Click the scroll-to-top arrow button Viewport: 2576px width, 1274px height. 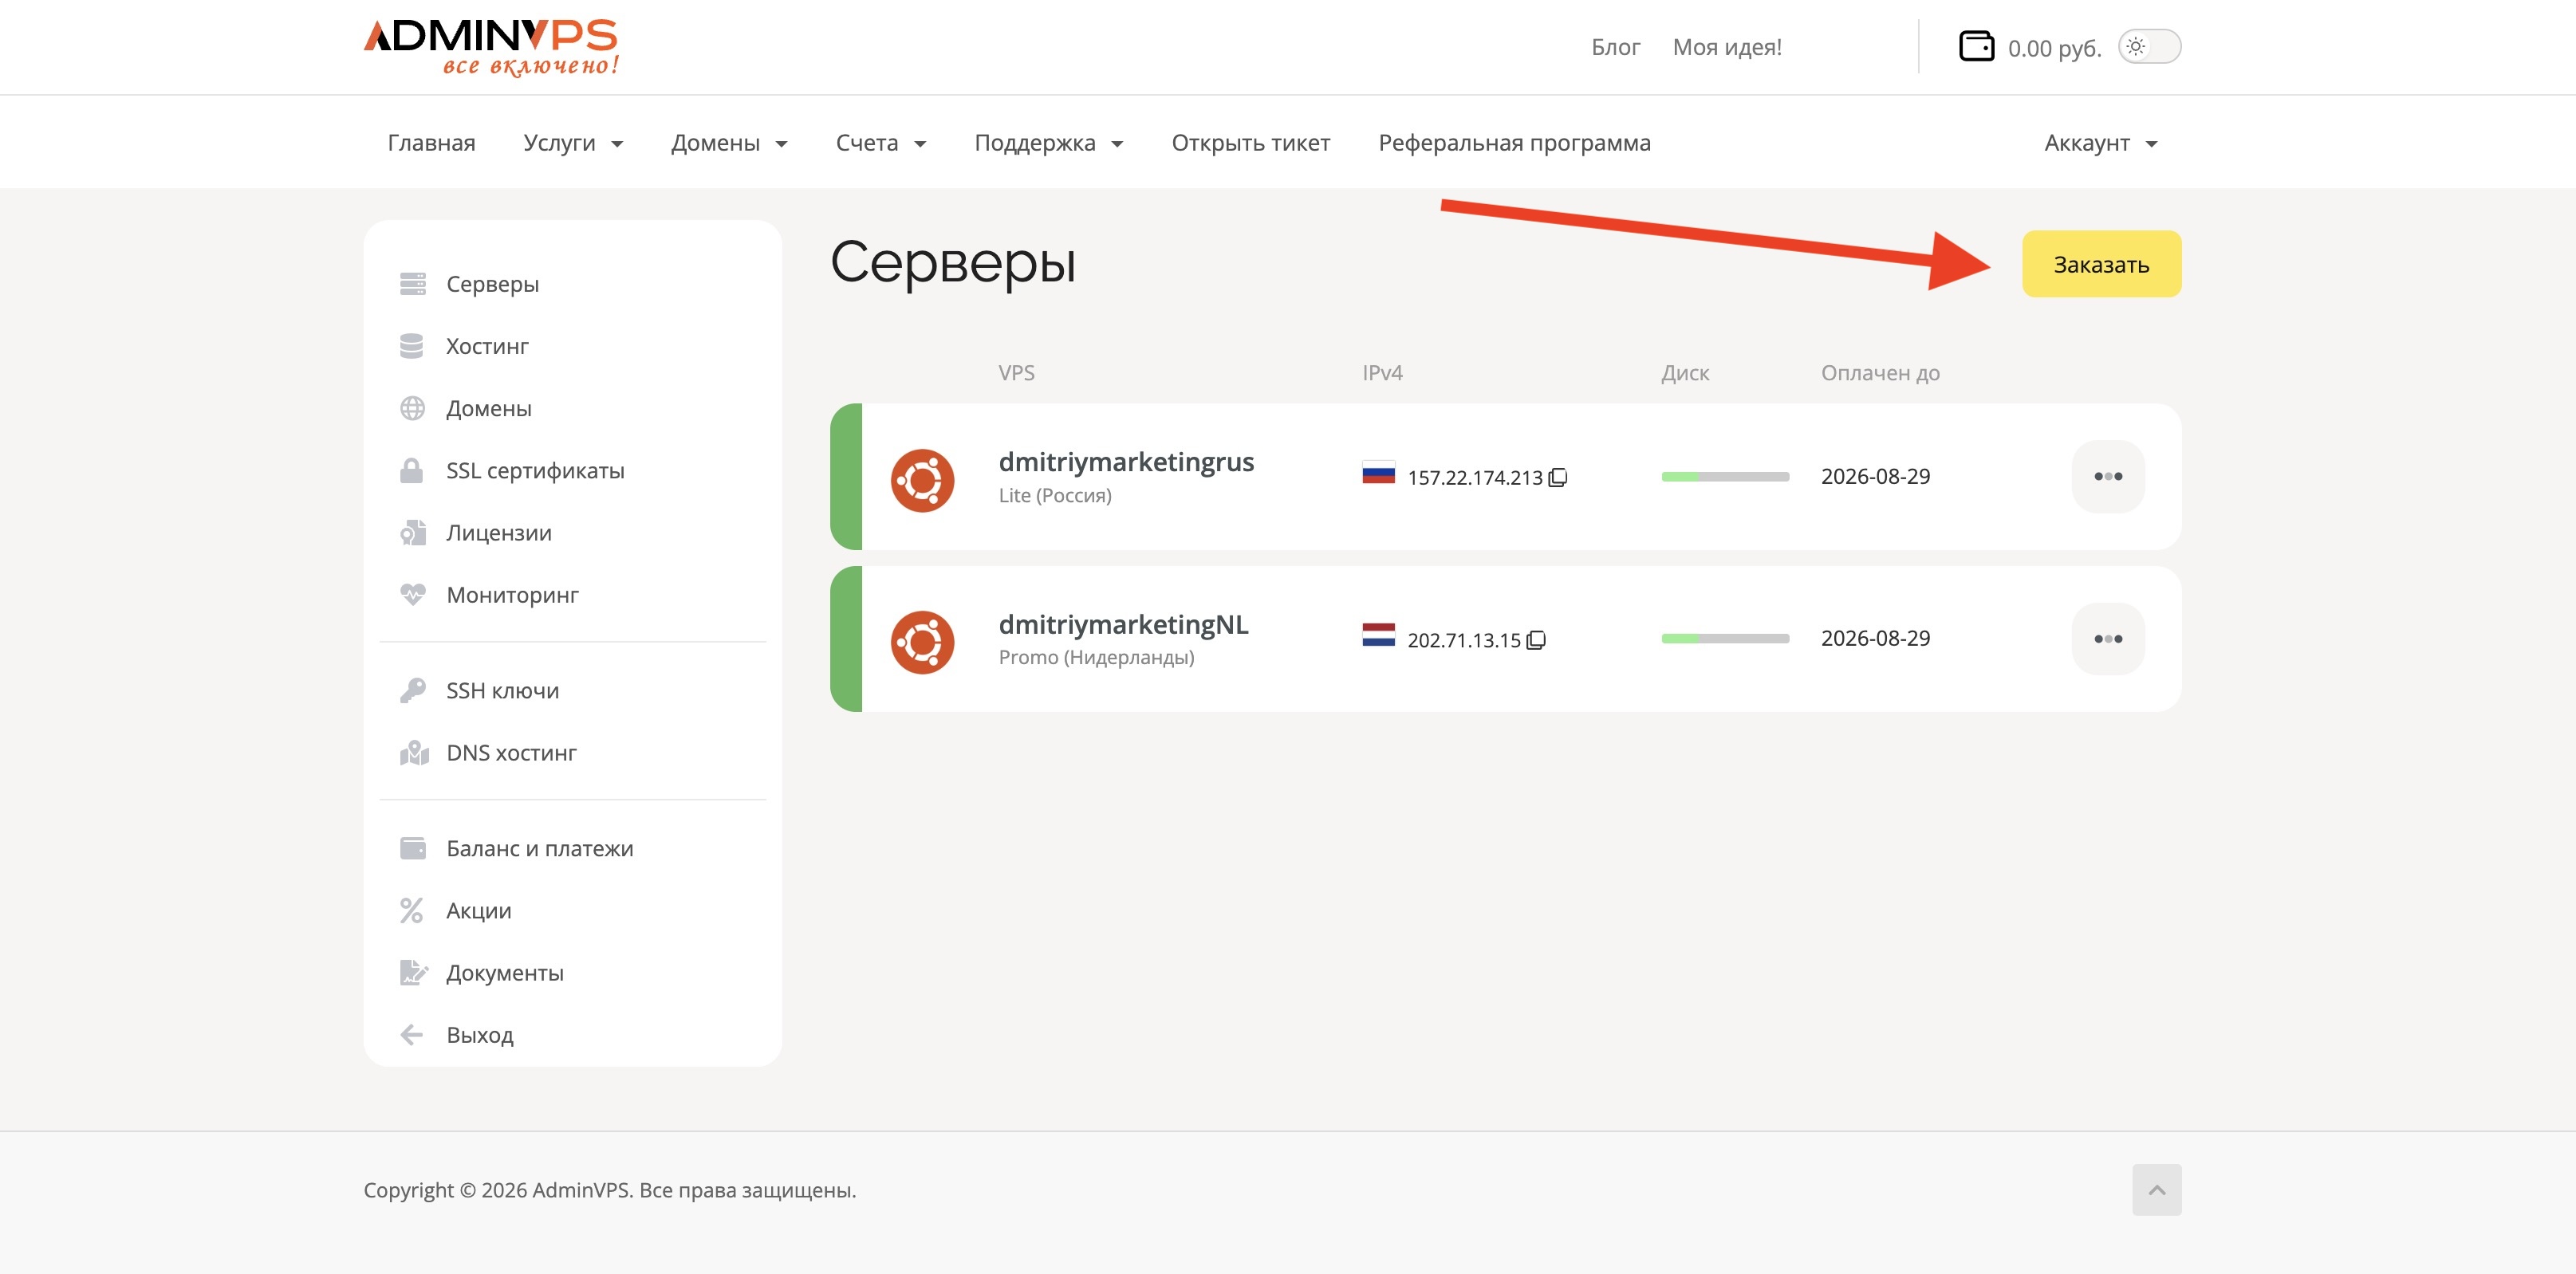(2157, 1190)
